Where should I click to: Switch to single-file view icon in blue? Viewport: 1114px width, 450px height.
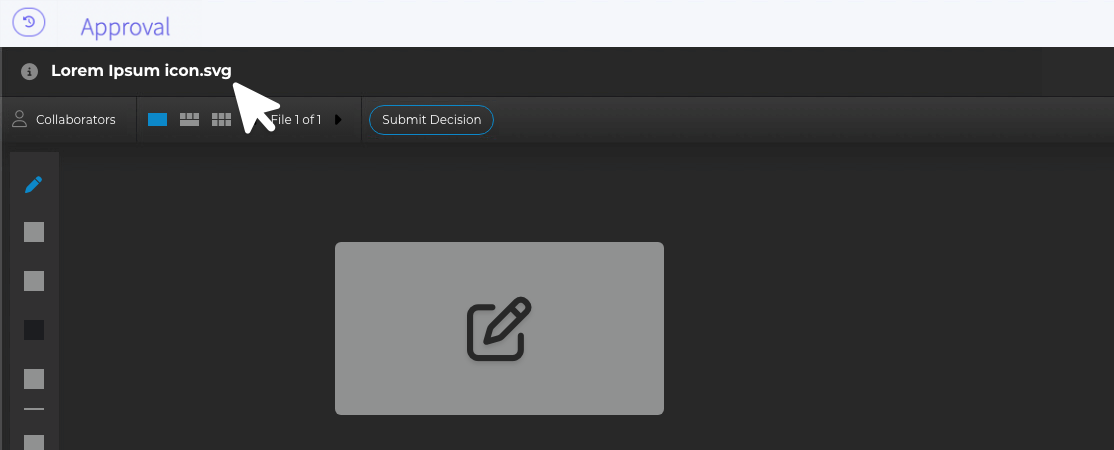(158, 119)
